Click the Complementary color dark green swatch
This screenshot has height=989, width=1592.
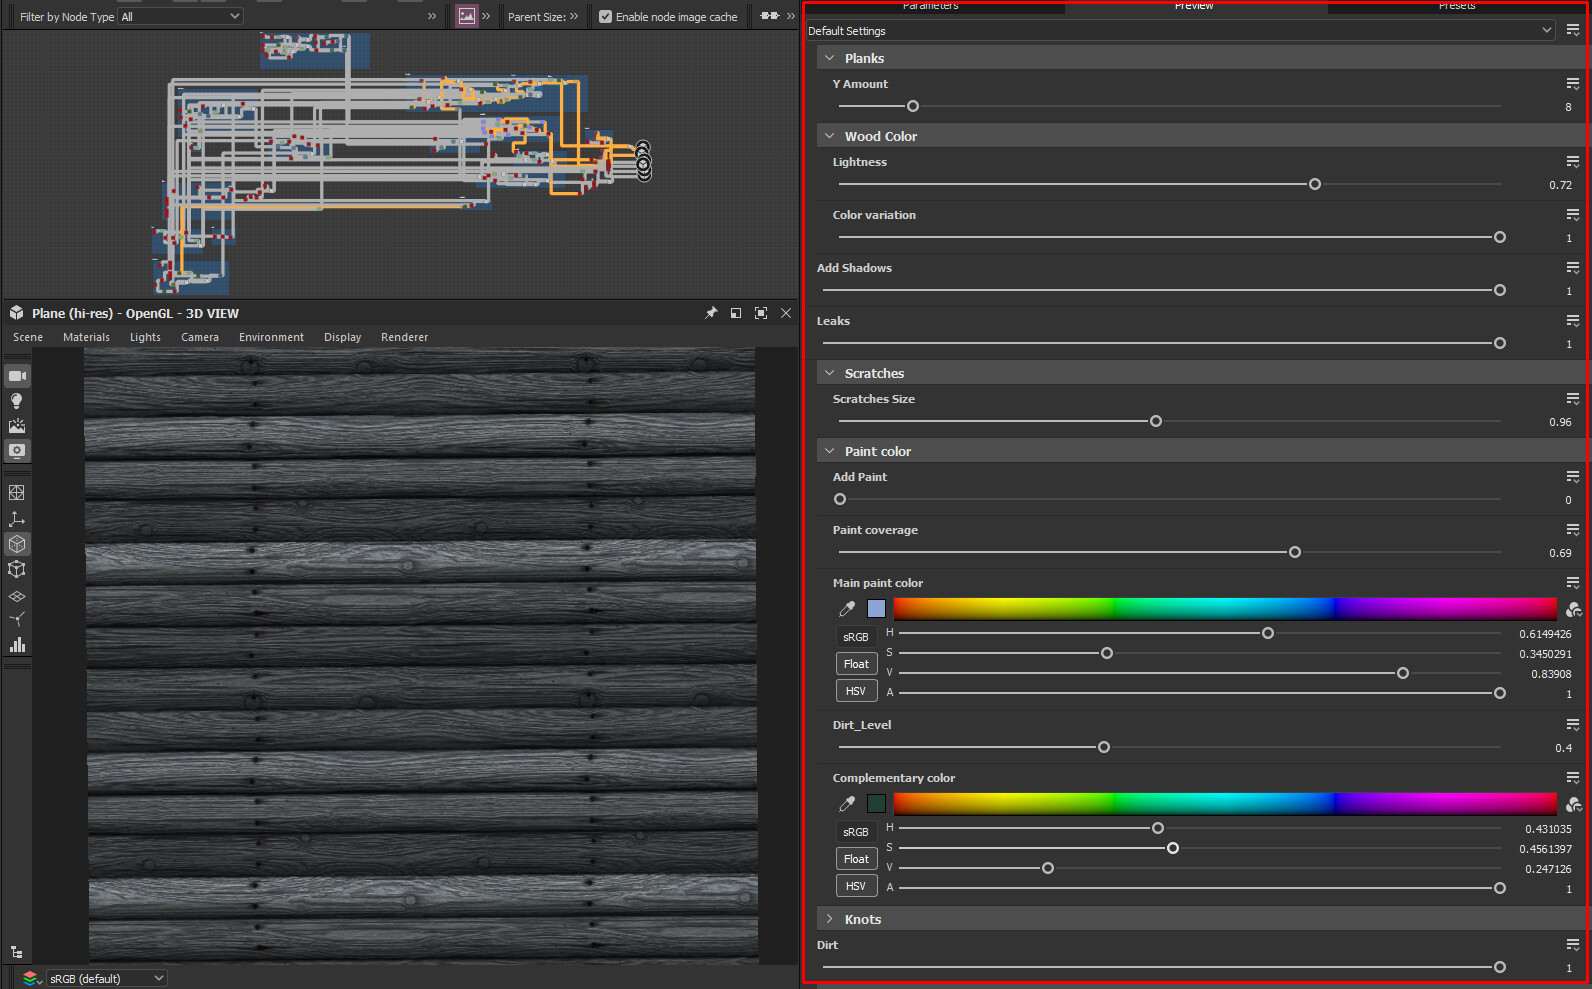876,804
